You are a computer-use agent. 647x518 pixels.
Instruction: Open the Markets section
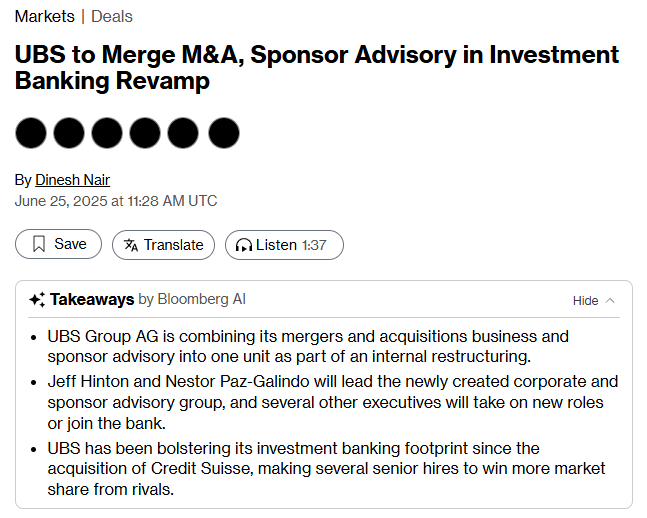45,17
